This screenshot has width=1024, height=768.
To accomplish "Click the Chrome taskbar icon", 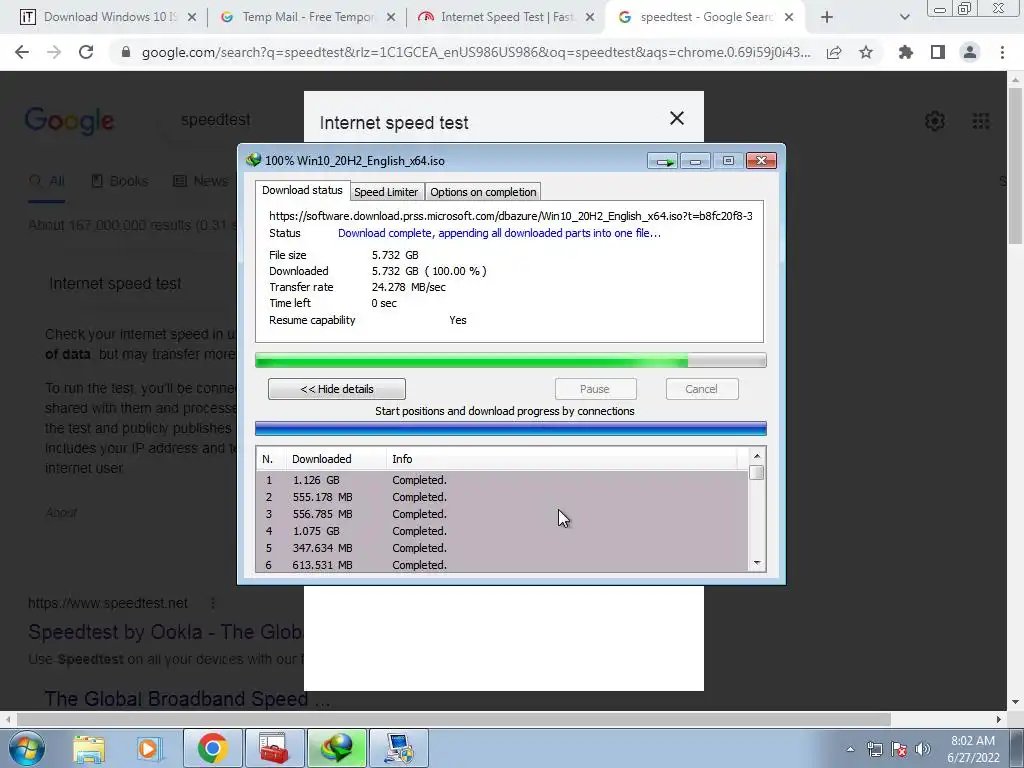I will (x=212, y=748).
